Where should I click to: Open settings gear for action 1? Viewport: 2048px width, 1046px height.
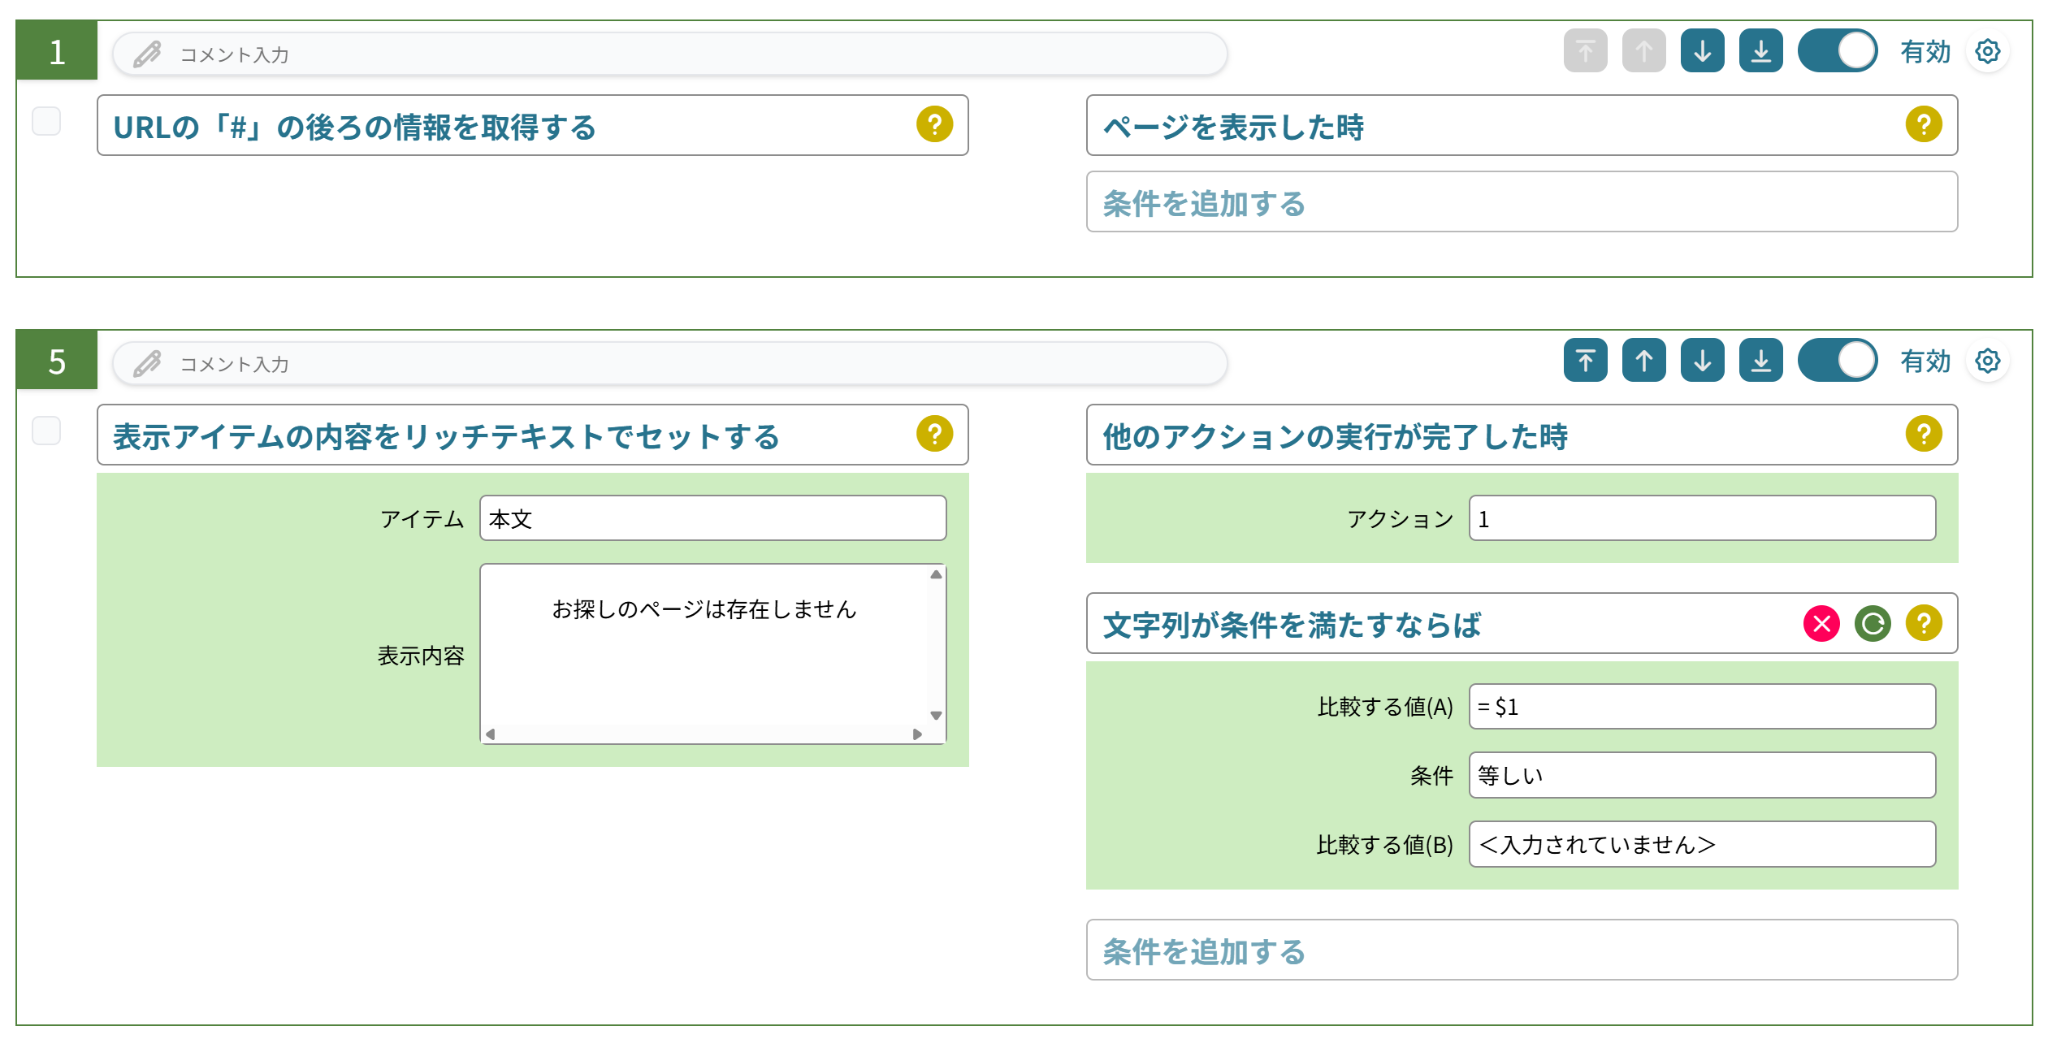coord(1987,51)
